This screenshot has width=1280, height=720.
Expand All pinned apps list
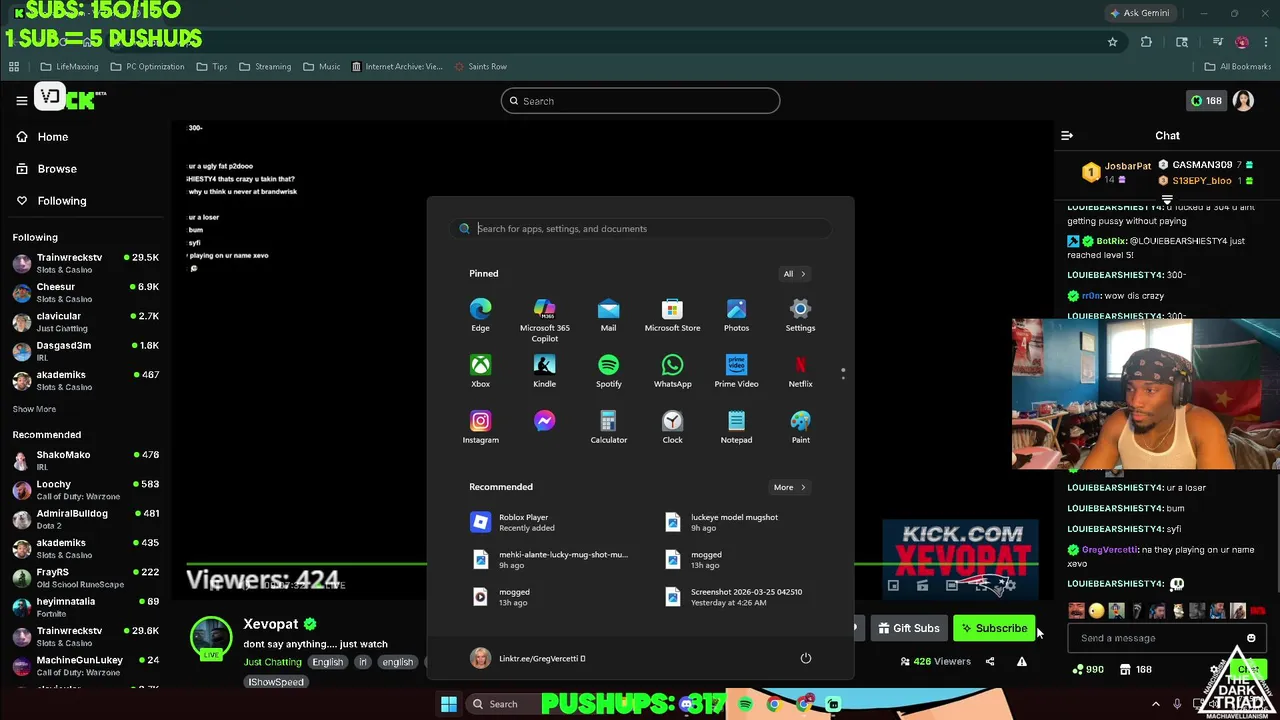pyautogui.click(x=794, y=274)
